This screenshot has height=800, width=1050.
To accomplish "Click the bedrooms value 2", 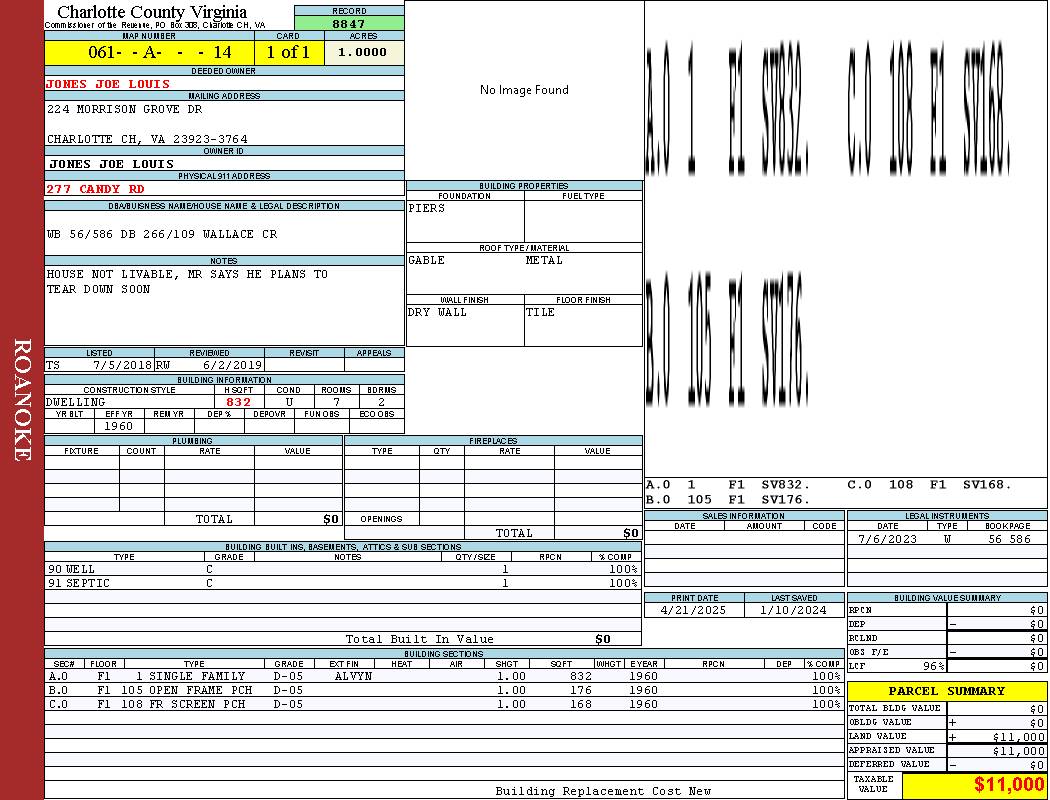I will coord(381,402).
